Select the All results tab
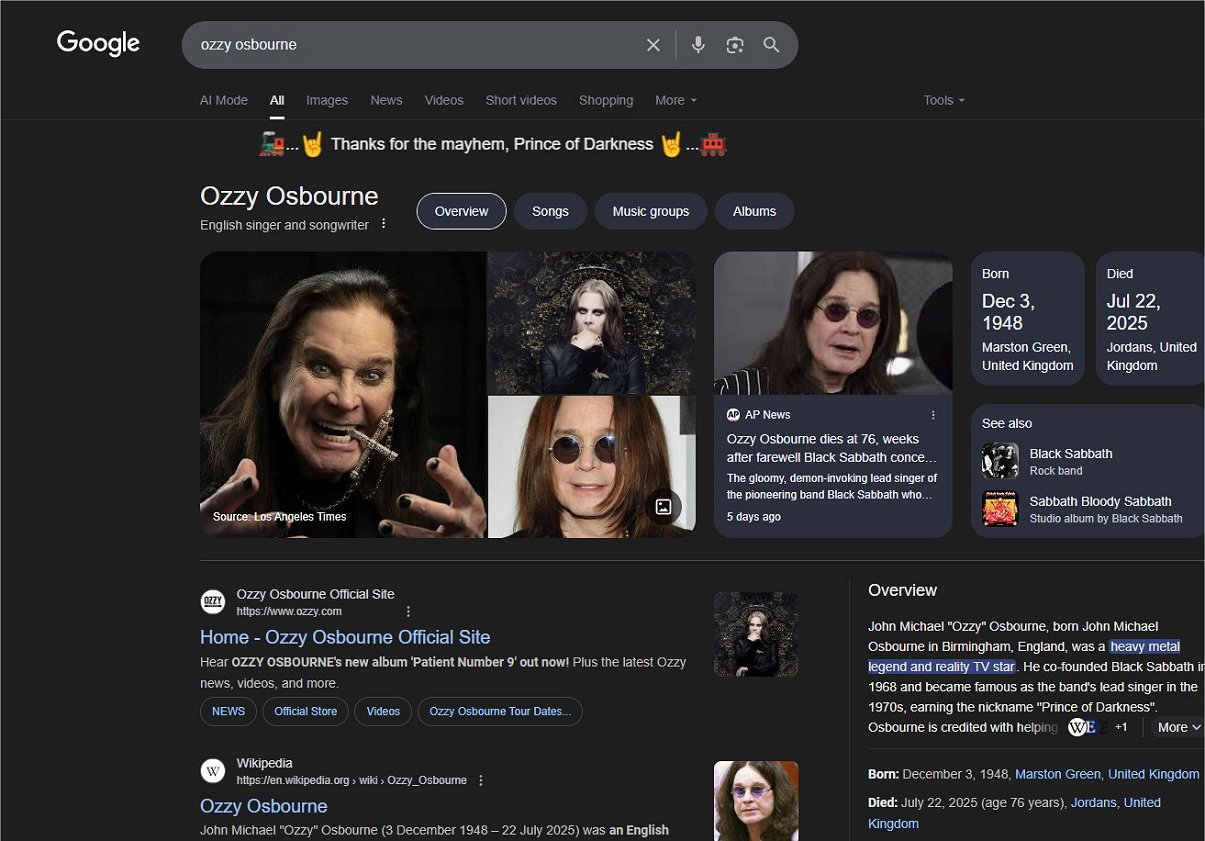1205x841 pixels. click(x=277, y=100)
